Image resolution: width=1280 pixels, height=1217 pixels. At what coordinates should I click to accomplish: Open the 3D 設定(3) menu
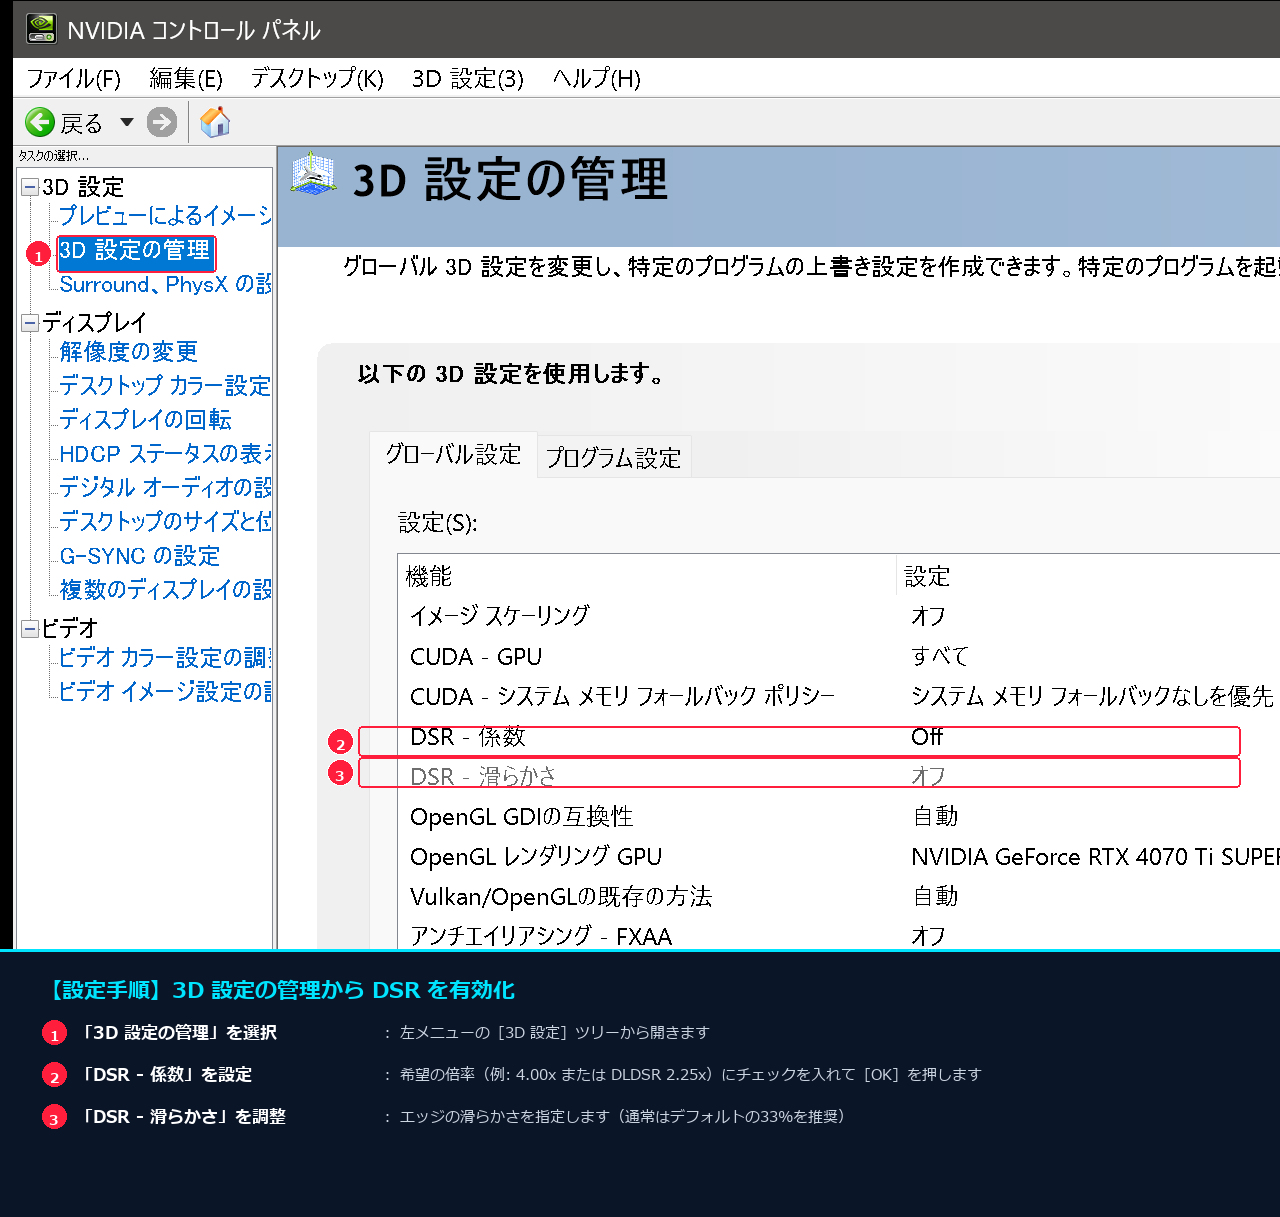(x=468, y=79)
